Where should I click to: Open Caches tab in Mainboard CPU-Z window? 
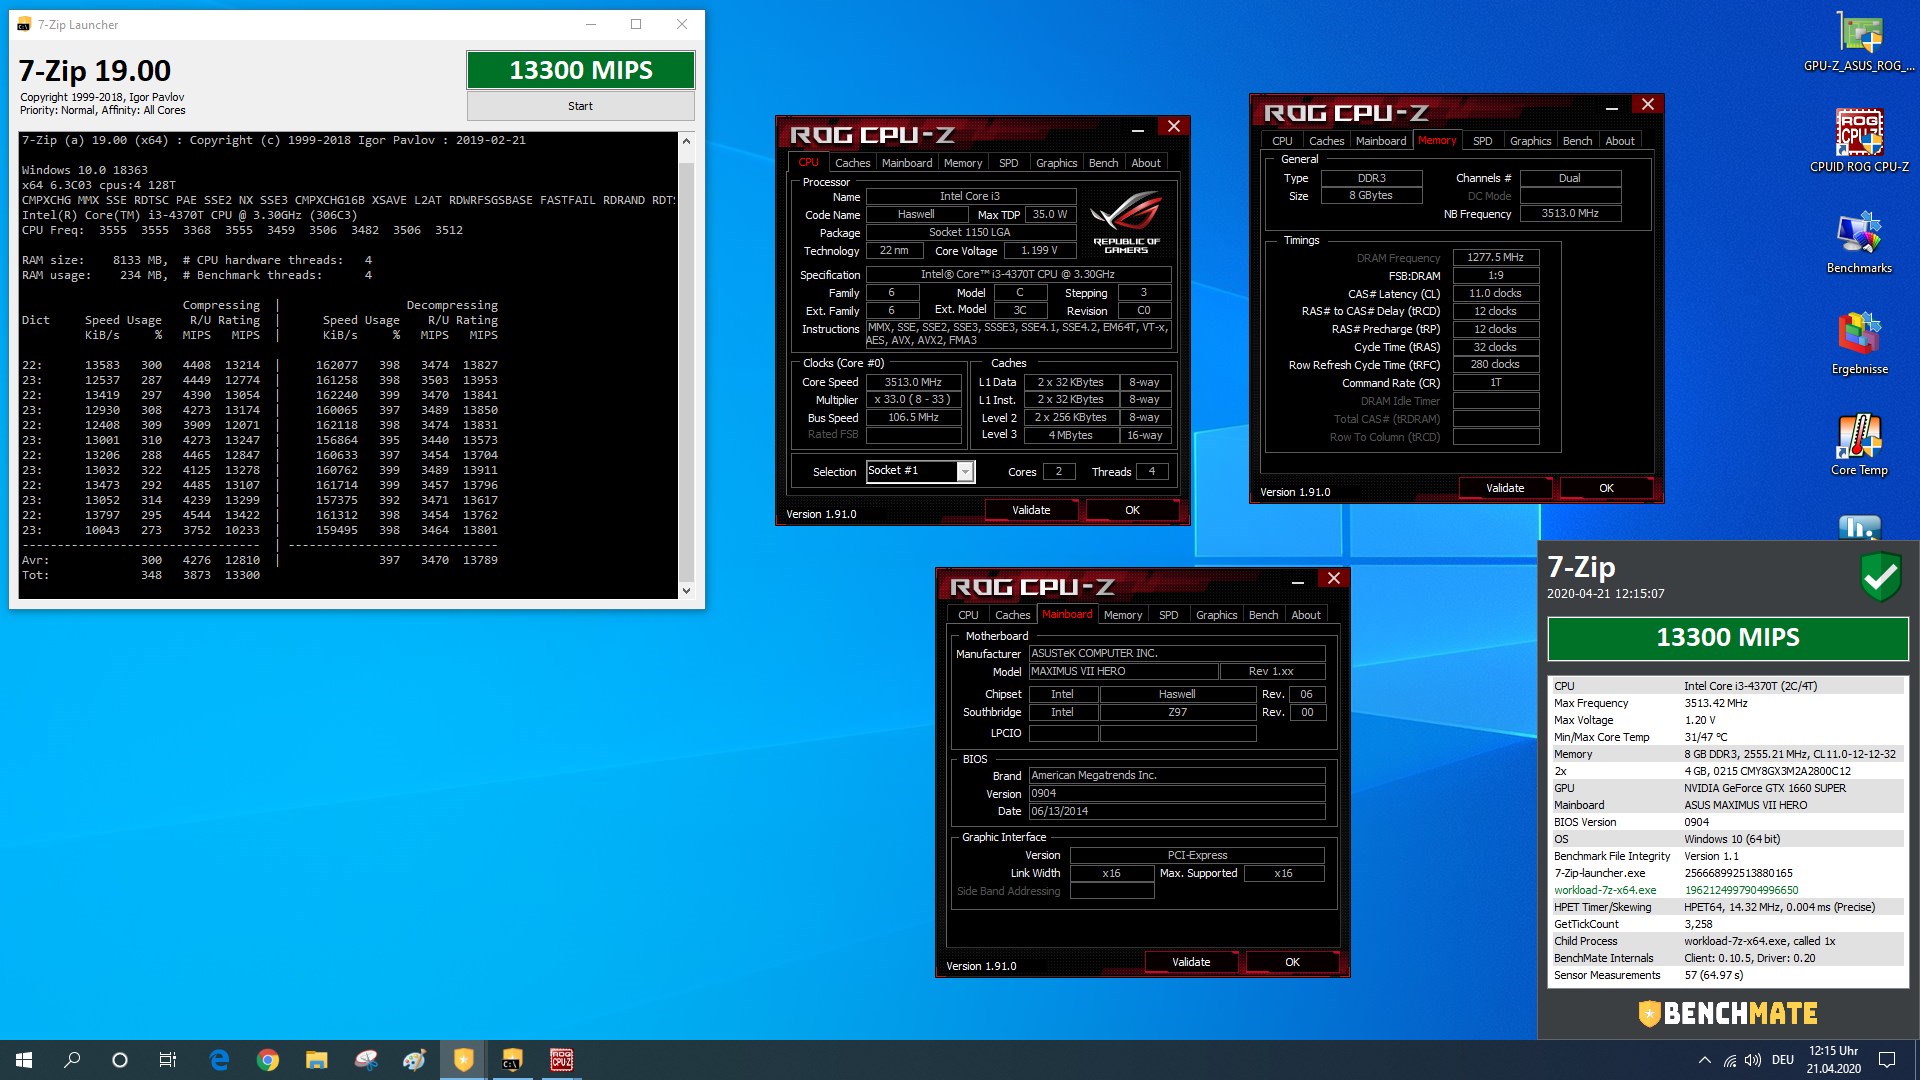point(1012,615)
